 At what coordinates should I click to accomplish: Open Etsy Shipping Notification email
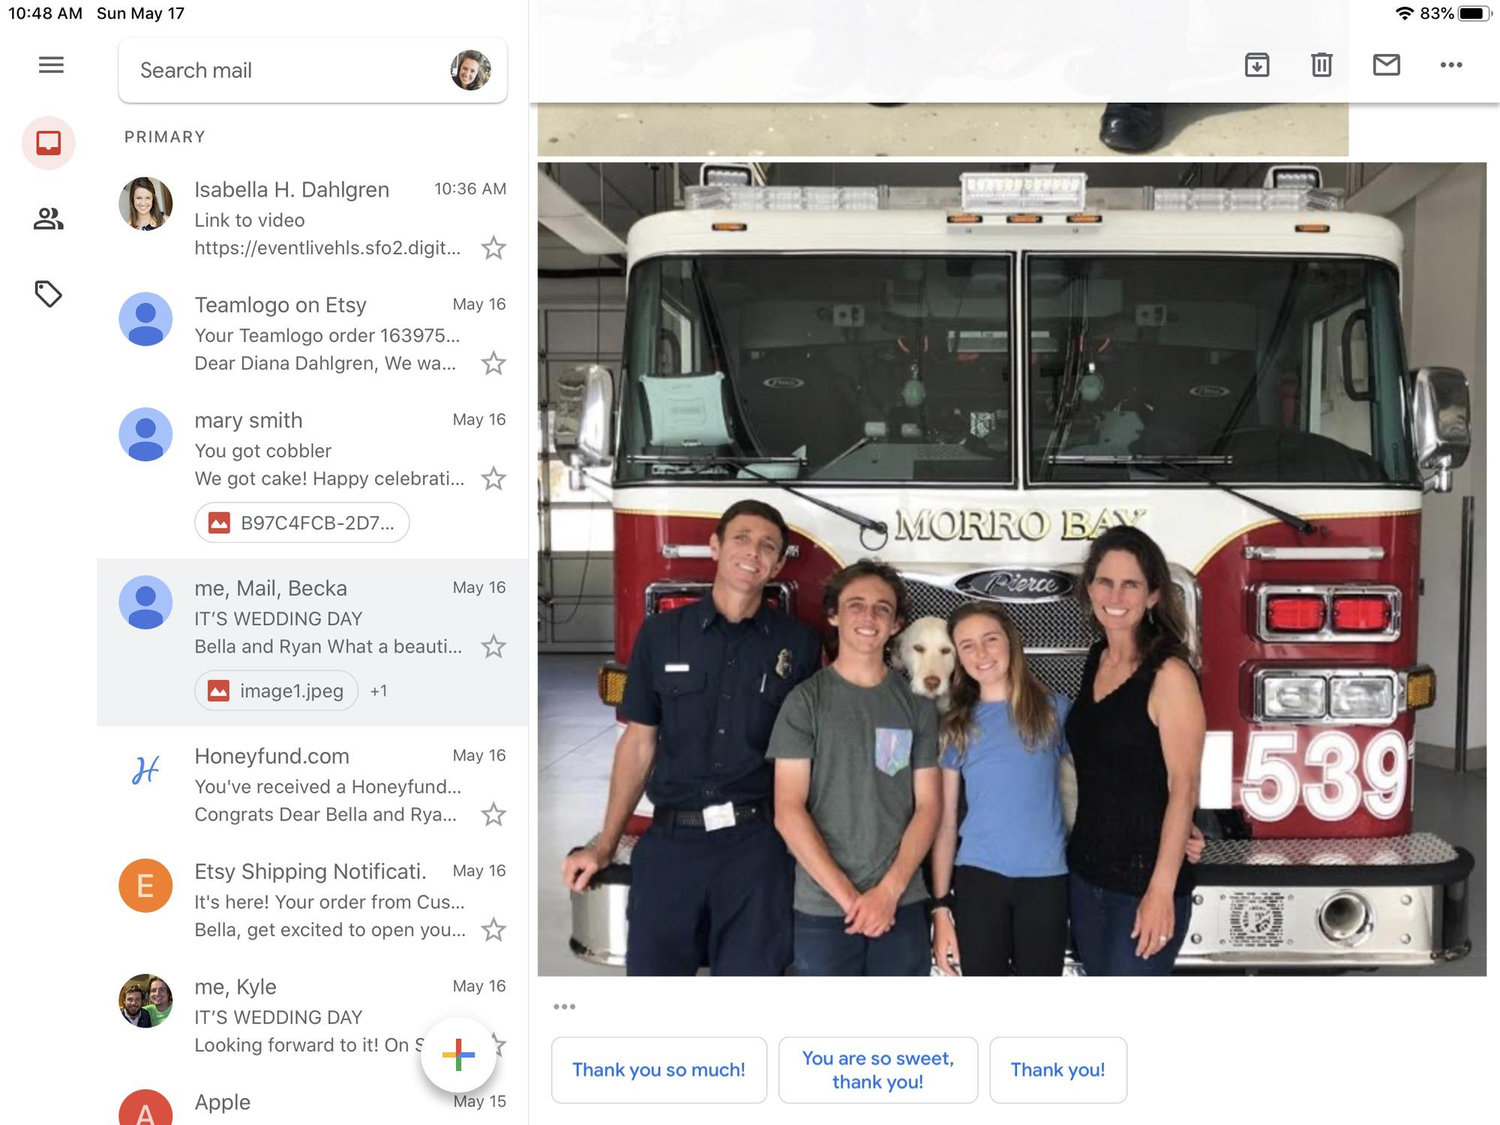(x=312, y=900)
